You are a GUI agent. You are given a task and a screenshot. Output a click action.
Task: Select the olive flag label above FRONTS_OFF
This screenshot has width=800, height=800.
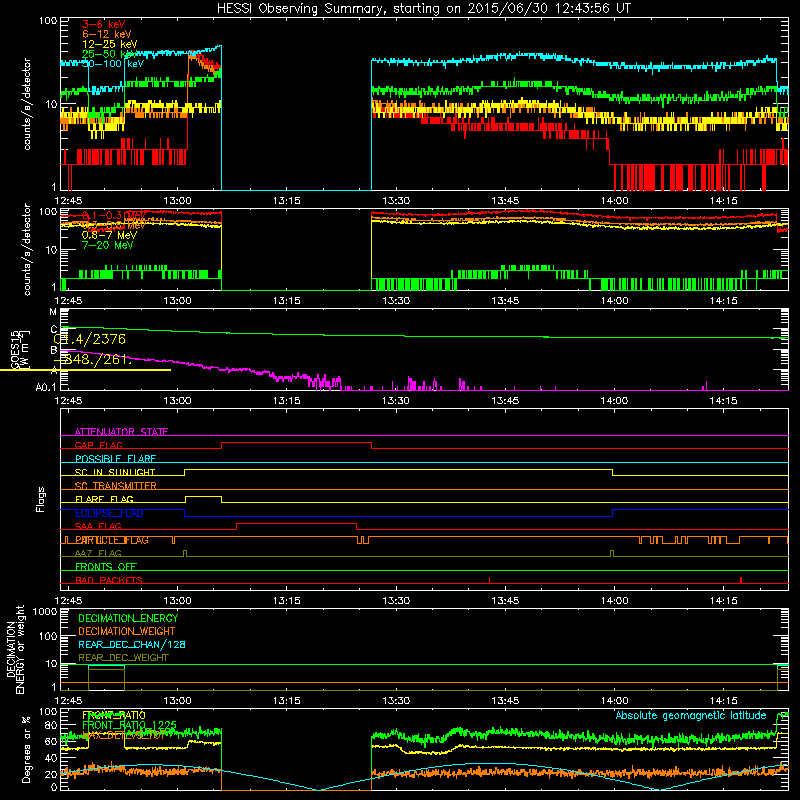coord(98,553)
